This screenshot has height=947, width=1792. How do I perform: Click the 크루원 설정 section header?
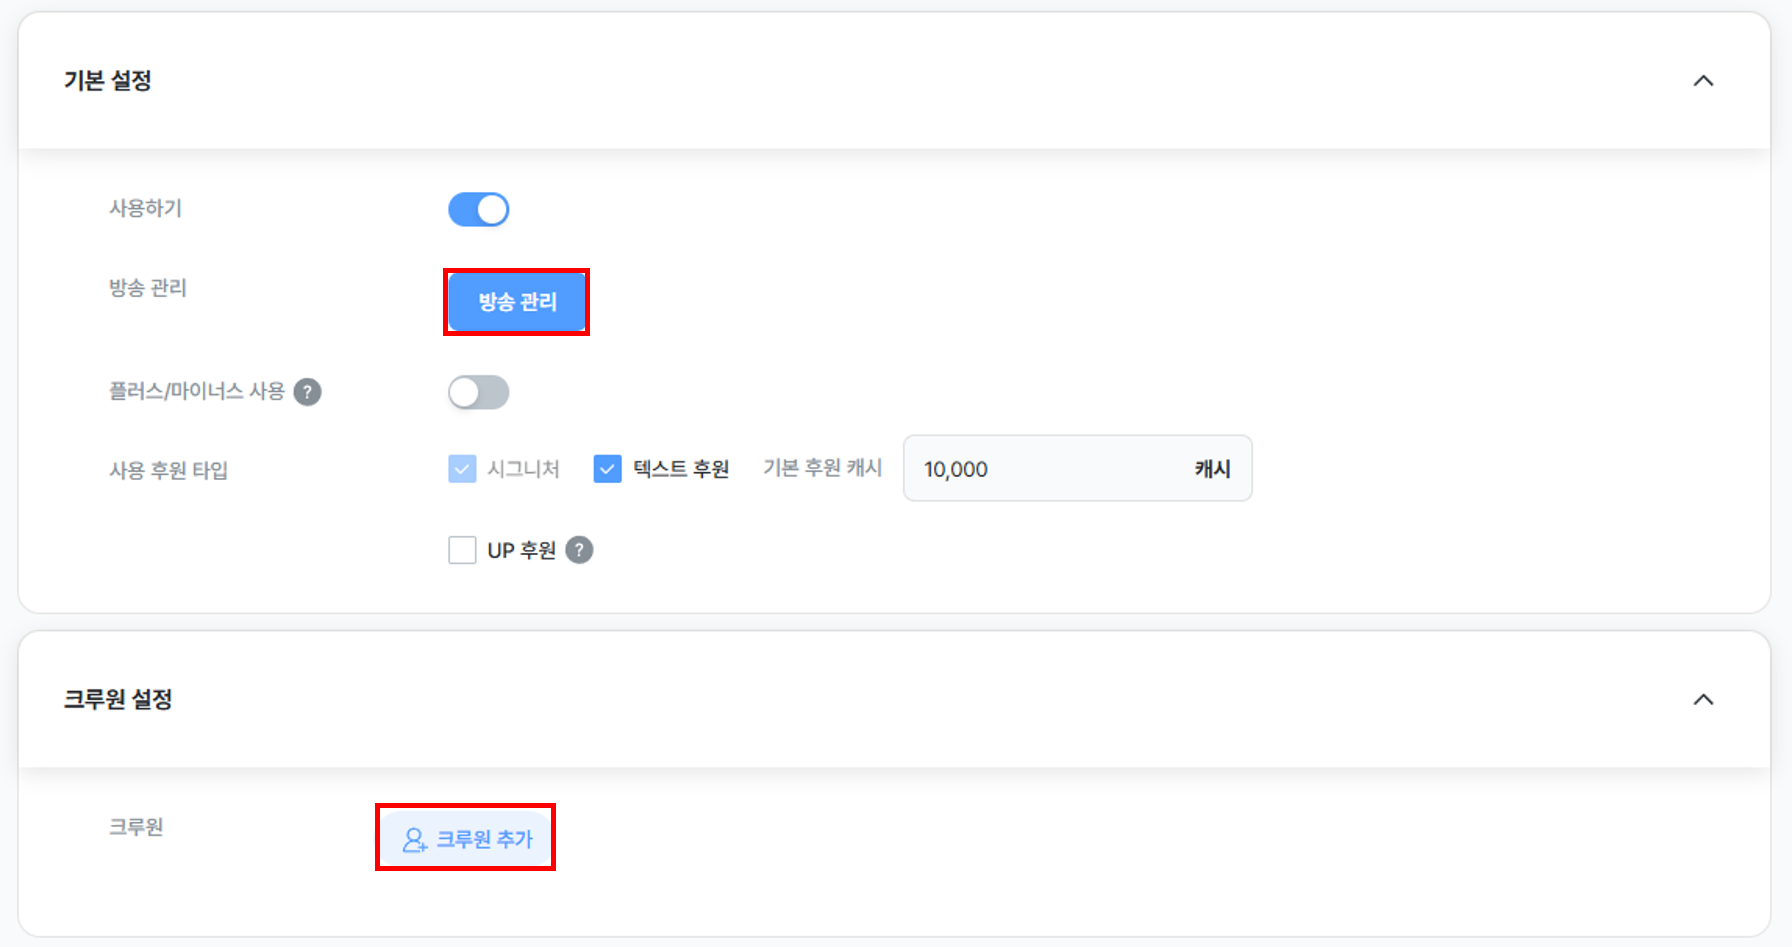pos(117,700)
